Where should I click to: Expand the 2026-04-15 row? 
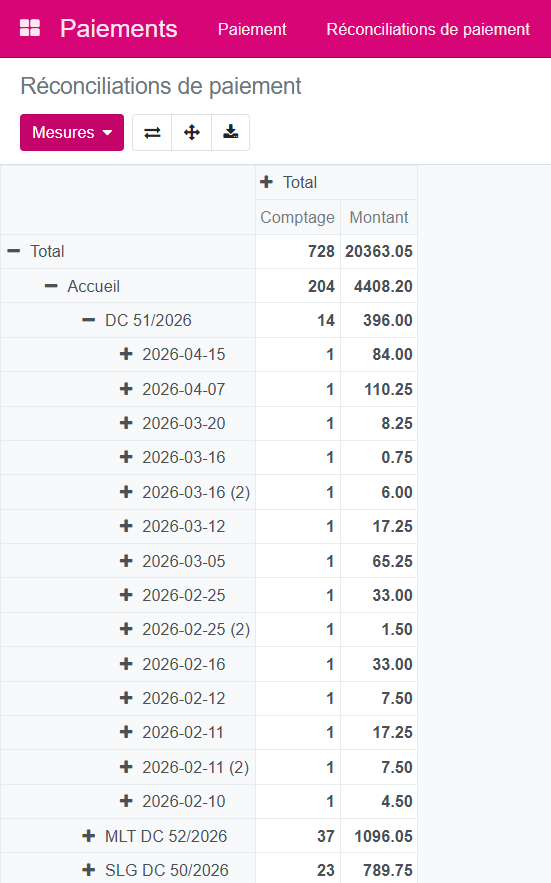click(x=126, y=354)
